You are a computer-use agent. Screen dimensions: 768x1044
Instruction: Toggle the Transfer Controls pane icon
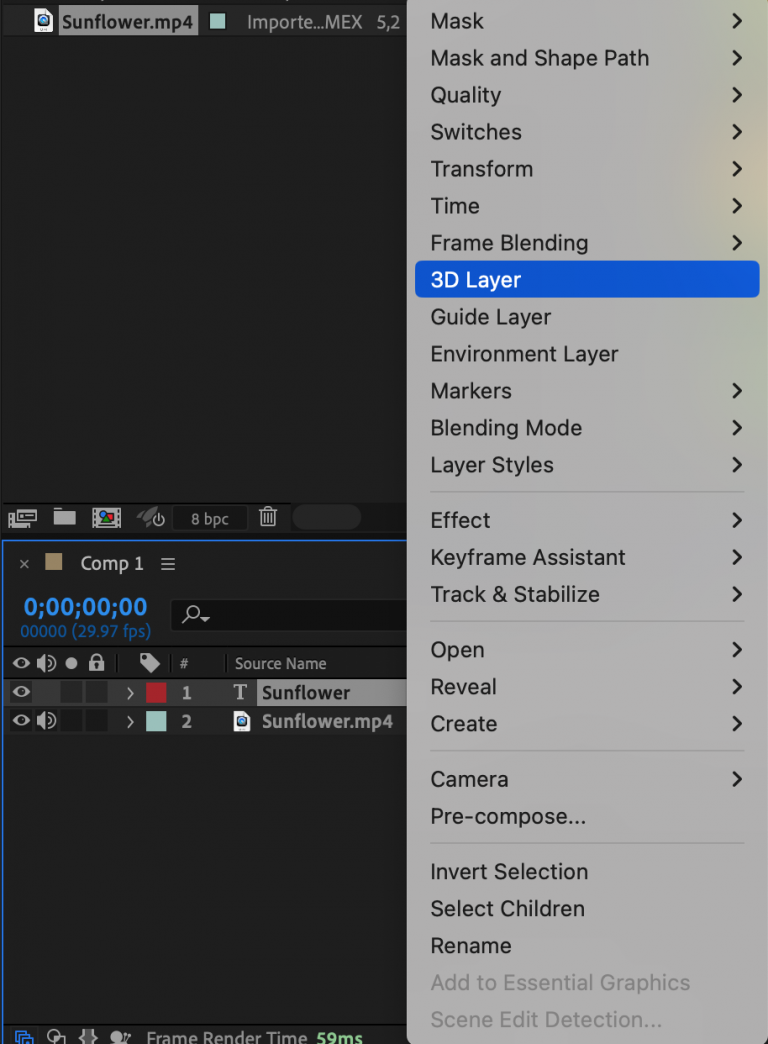point(56,1037)
